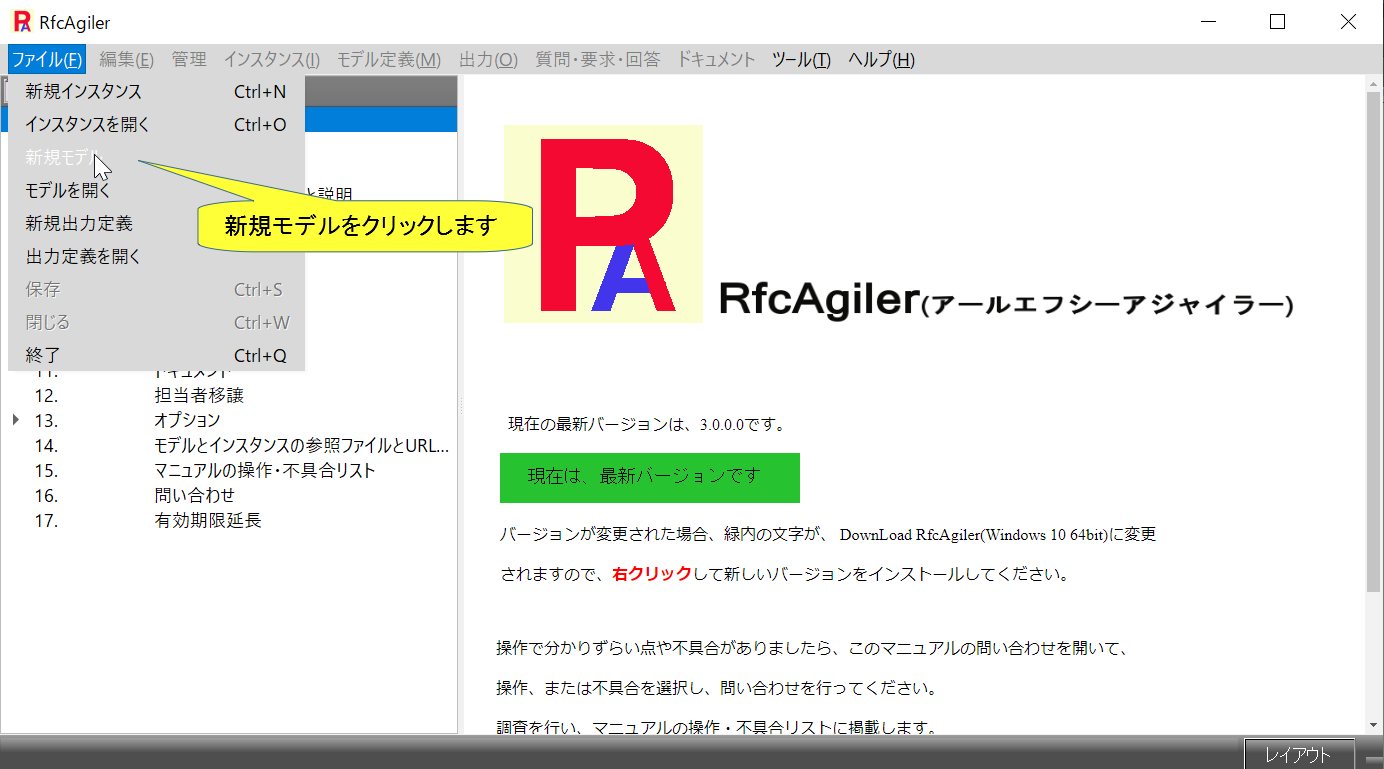Choose 出力定義を開く from the File menu
This screenshot has width=1384, height=769.
point(156,257)
